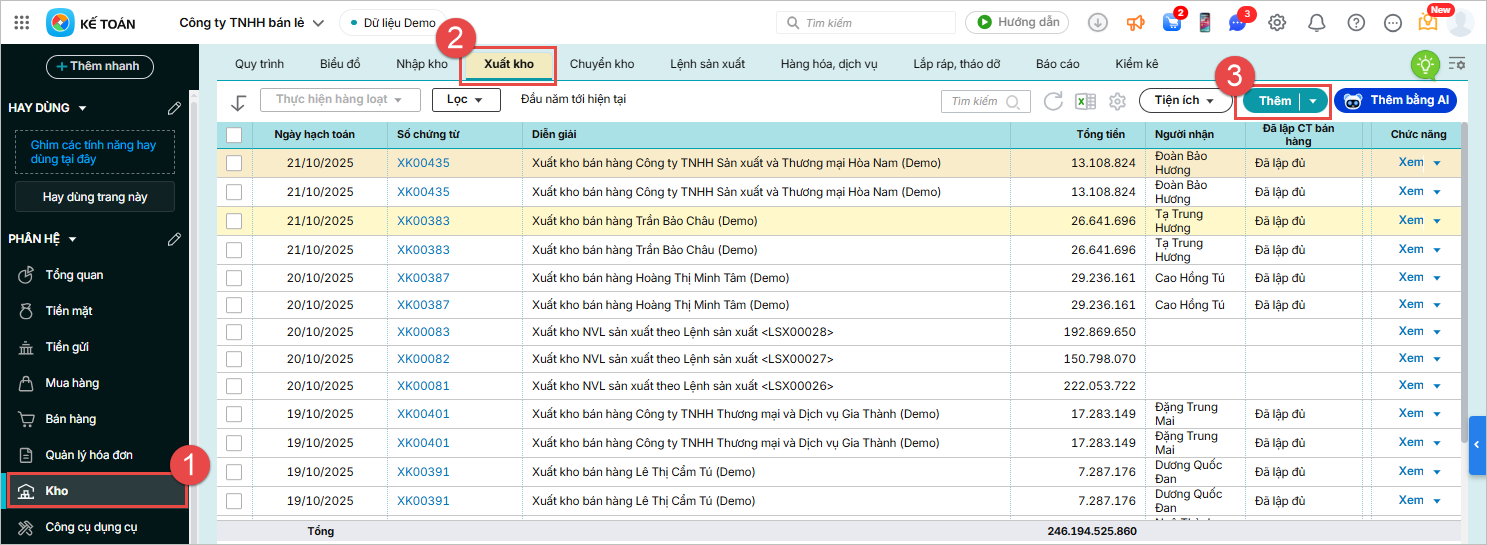Open the arrow beside Thêm button
1487x545 pixels.
tap(1313, 101)
